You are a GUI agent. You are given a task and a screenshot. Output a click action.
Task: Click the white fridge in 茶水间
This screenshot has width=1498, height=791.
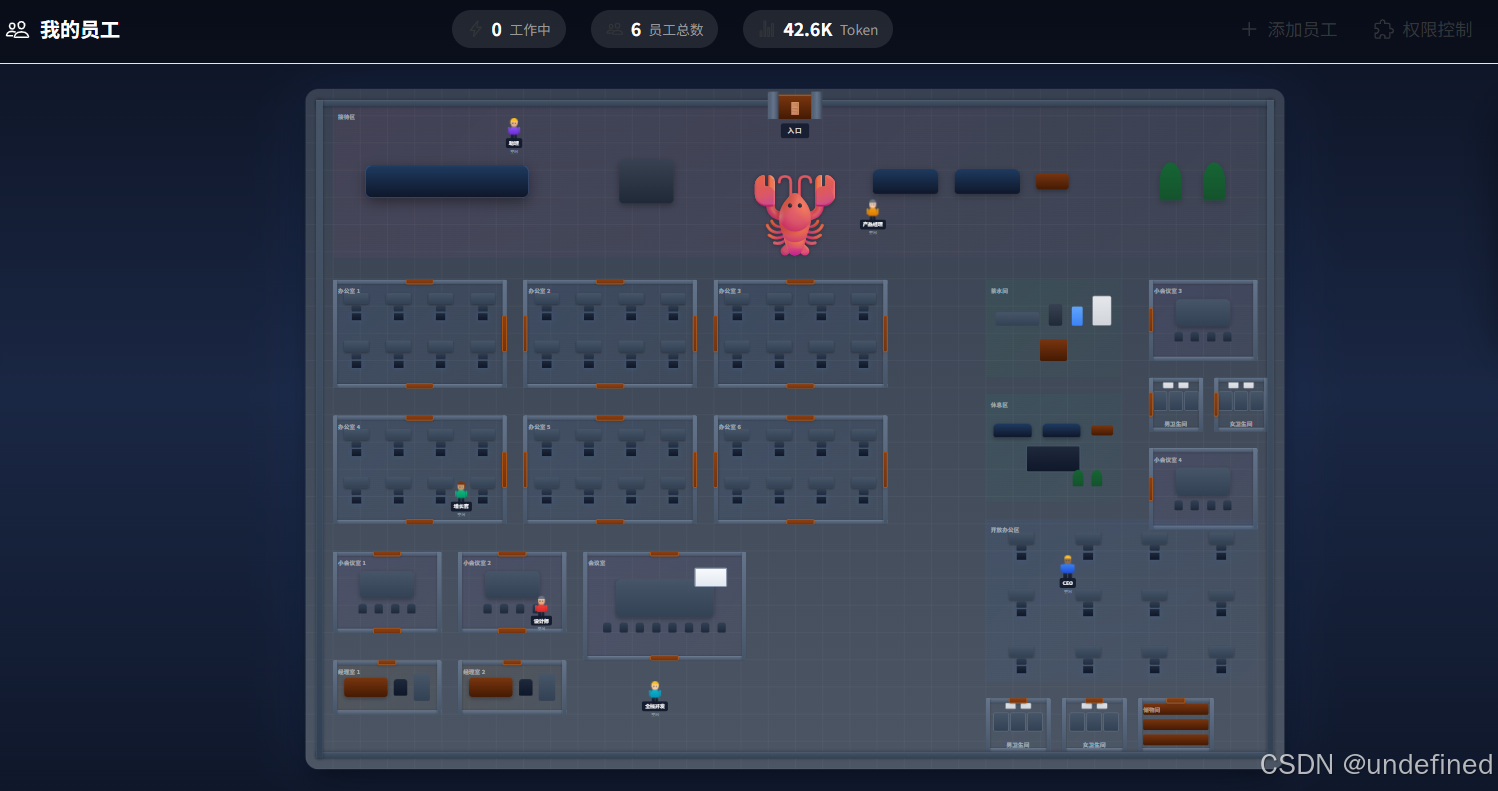[x=1102, y=310]
